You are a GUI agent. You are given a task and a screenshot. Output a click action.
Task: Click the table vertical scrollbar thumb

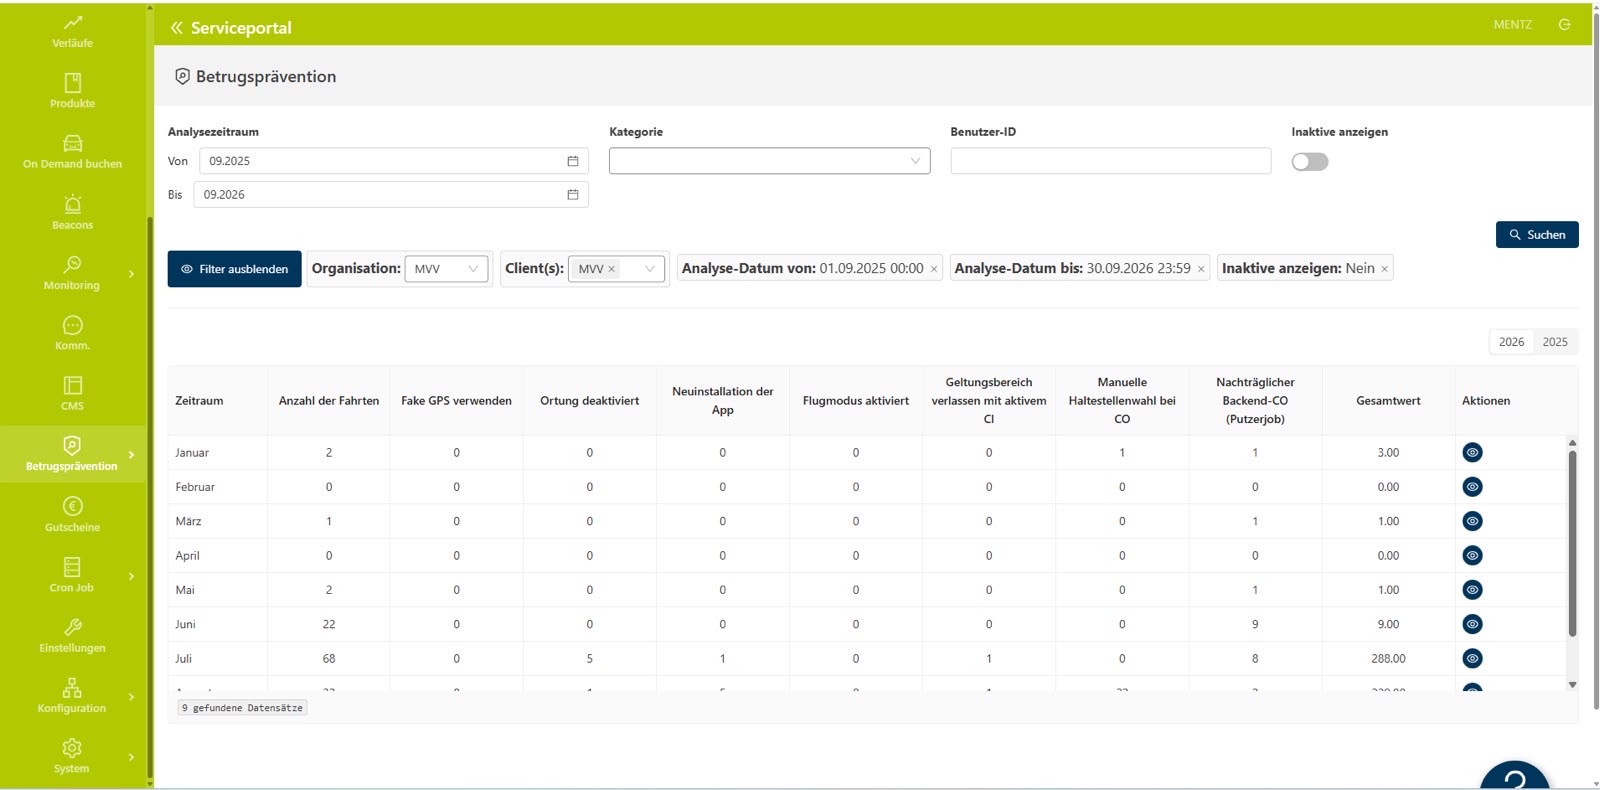pos(1572,543)
